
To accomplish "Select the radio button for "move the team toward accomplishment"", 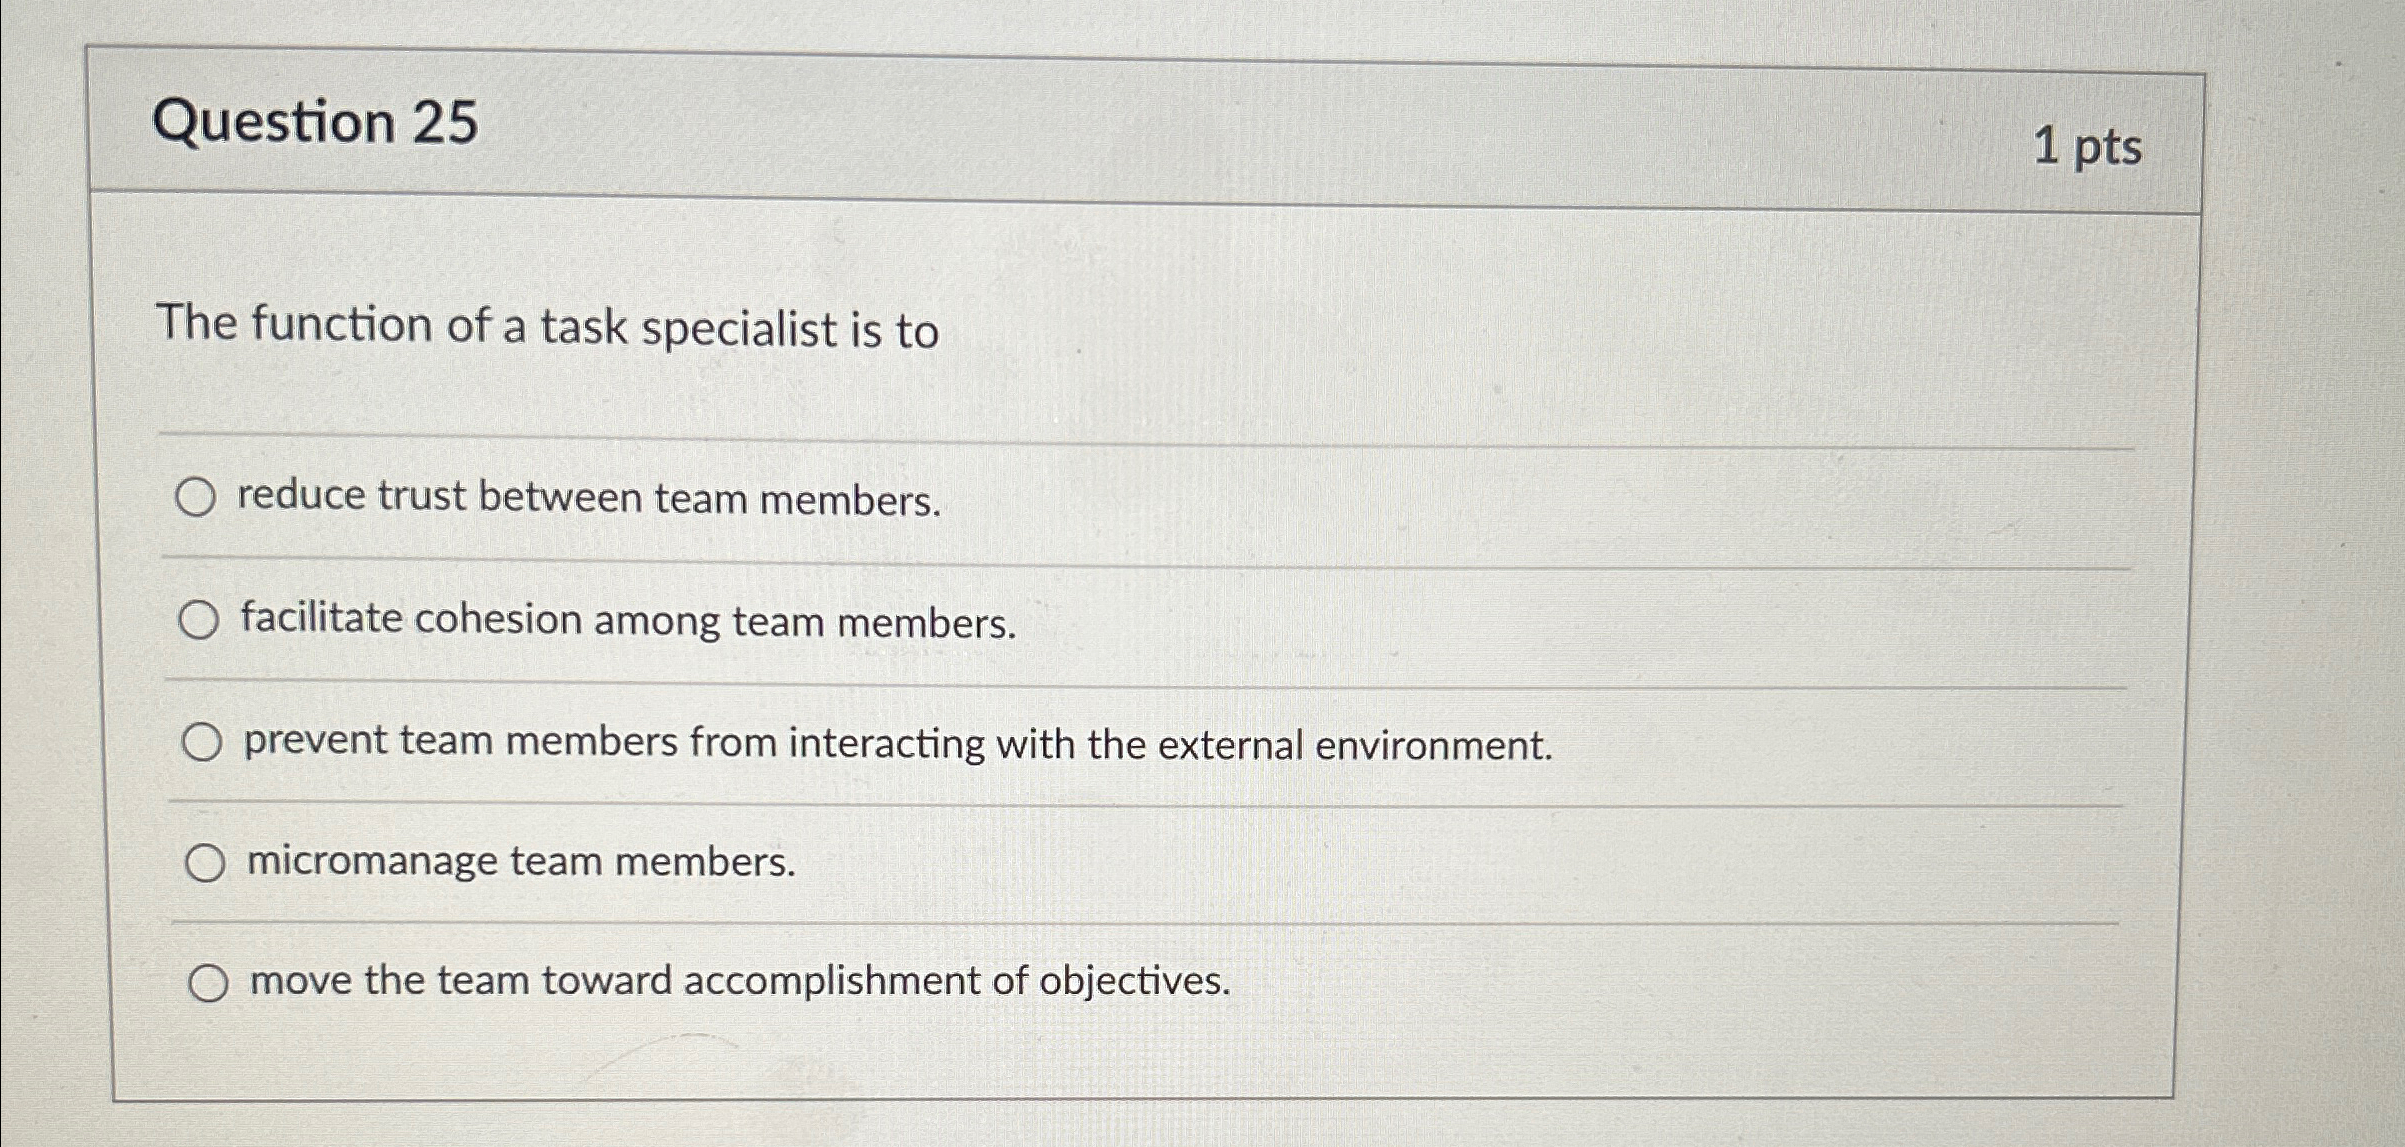I will pyautogui.click(x=210, y=980).
